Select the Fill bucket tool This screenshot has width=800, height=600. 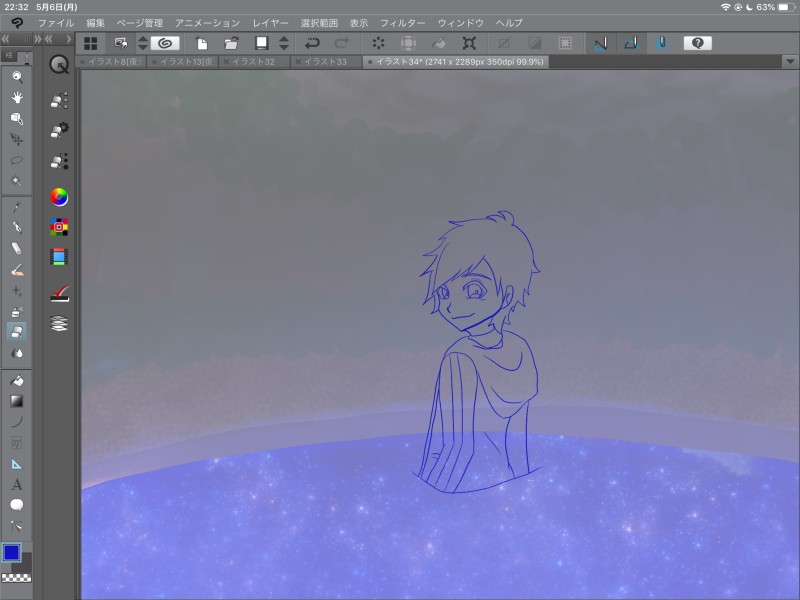click(17, 381)
